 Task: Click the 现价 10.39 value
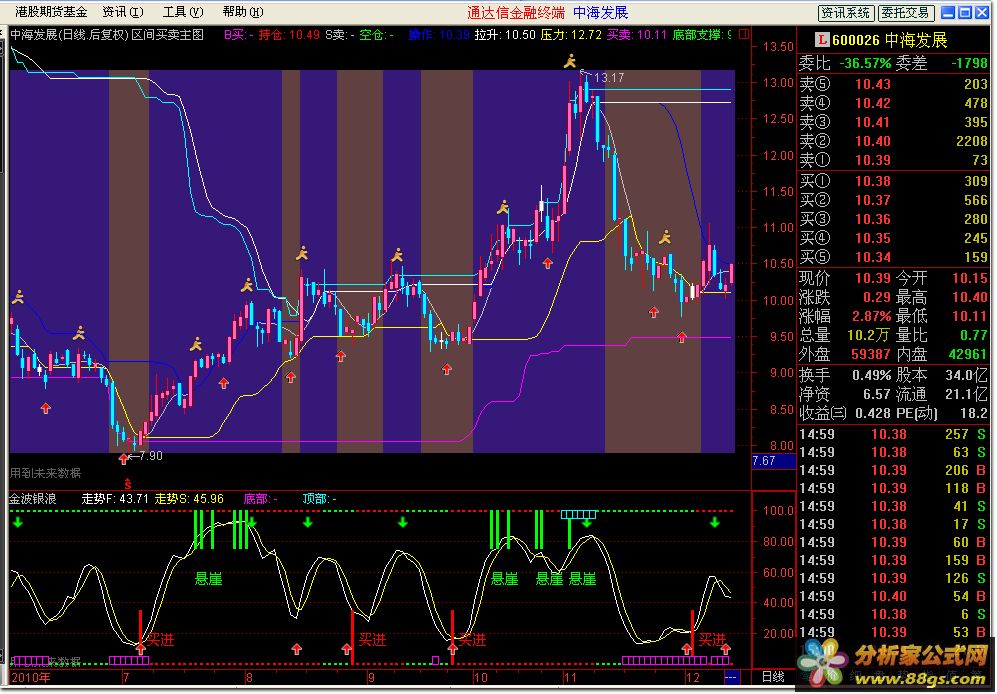click(x=872, y=278)
